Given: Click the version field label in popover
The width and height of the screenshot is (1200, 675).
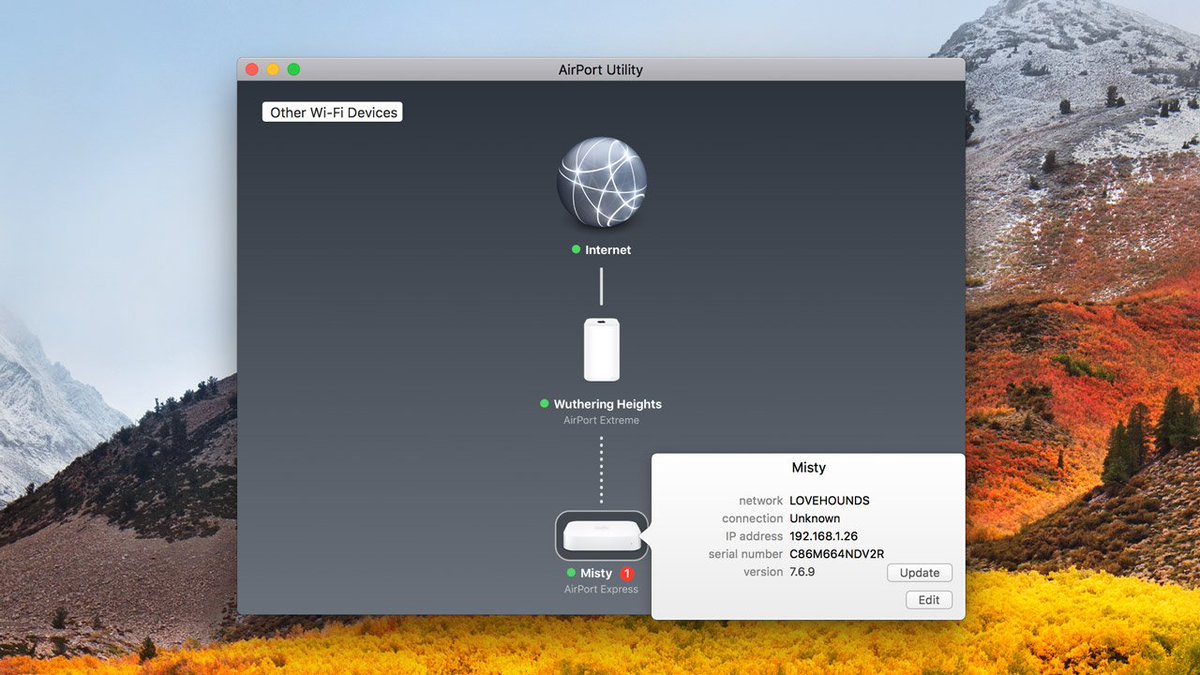Looking at the screenshot, I should click(x=764, y=572).
